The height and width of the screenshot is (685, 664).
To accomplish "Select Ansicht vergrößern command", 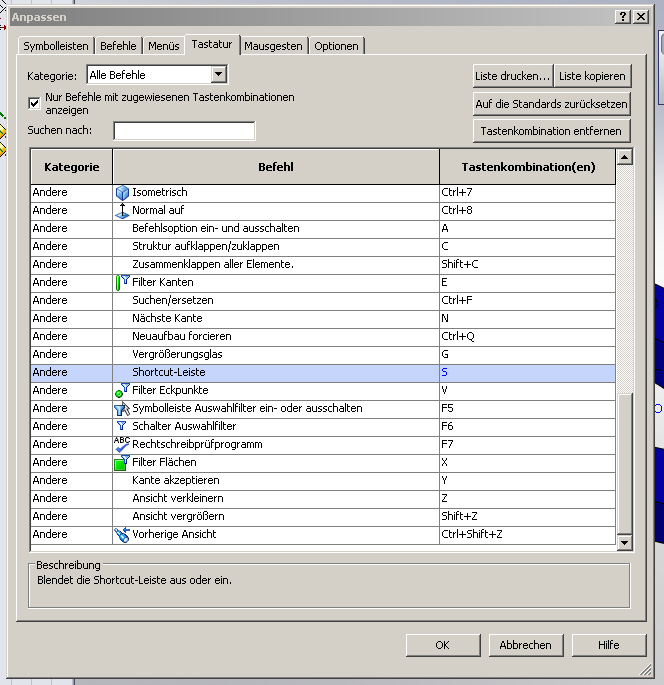I will point(323,516).
